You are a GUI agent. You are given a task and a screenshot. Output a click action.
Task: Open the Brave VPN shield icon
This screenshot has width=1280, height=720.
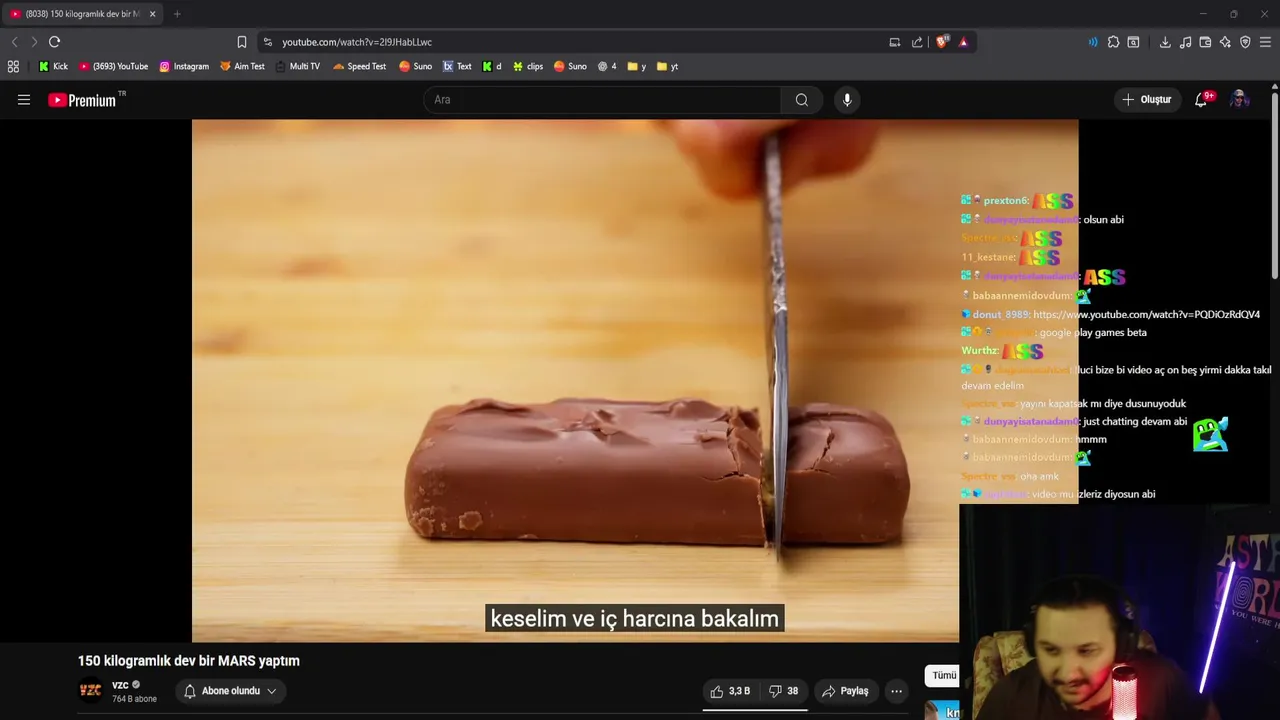click(1245, 42)
